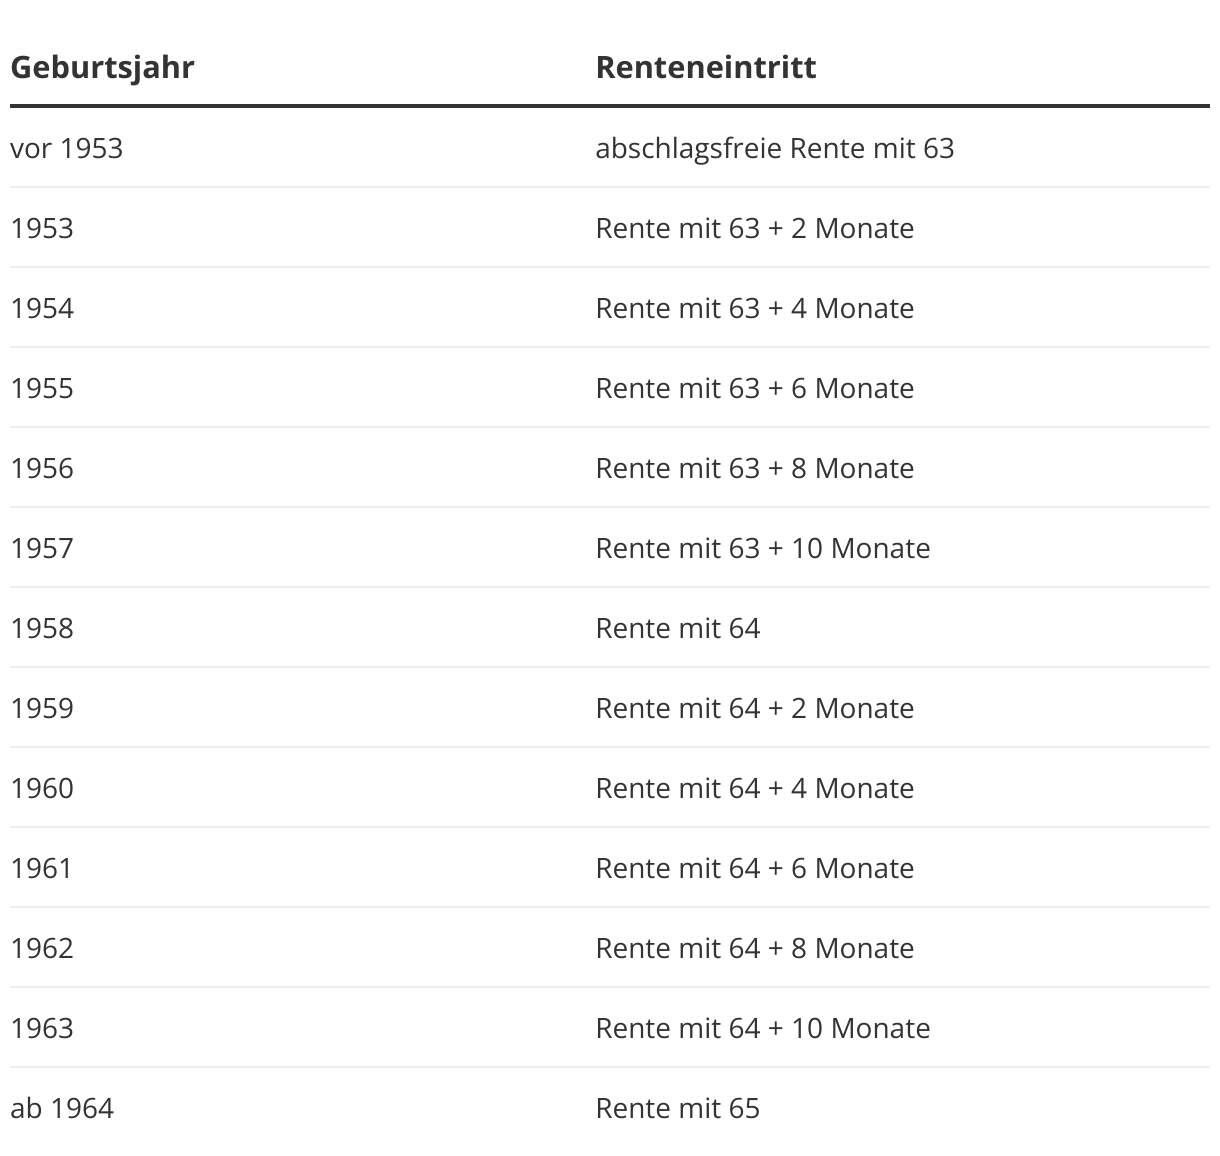This screenshot has height=1156, width=1220.
Task: Select the 1954 birth year cell
Action: (42, 308)
